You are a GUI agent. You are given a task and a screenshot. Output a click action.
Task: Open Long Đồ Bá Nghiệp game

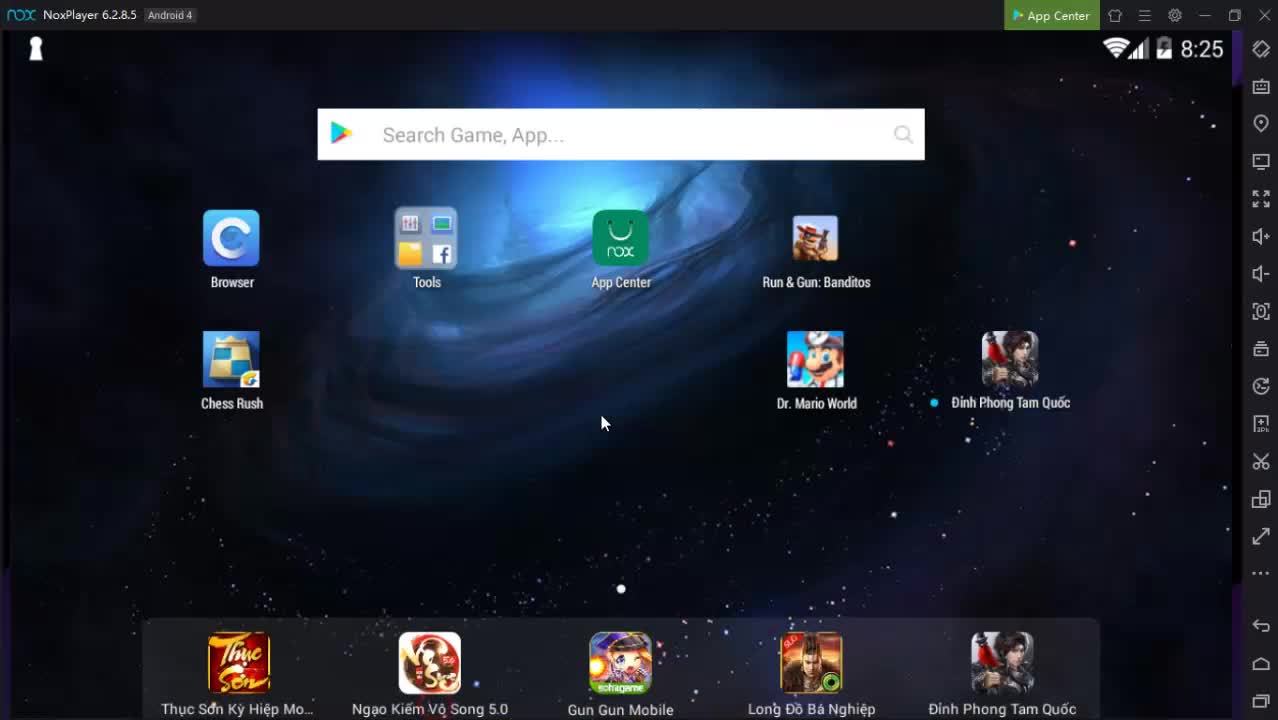pos(811,663)
